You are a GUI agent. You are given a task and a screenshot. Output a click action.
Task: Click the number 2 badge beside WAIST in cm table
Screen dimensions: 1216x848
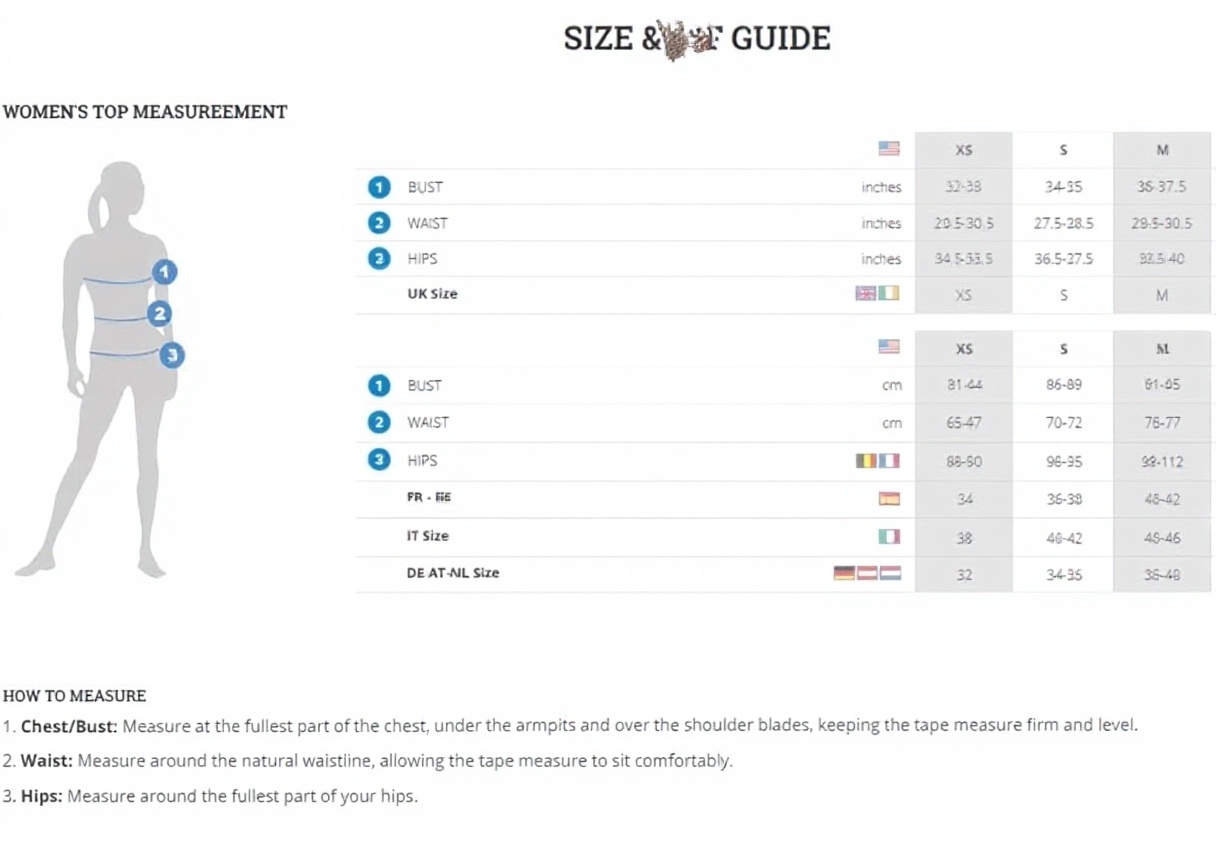(379, 422)
